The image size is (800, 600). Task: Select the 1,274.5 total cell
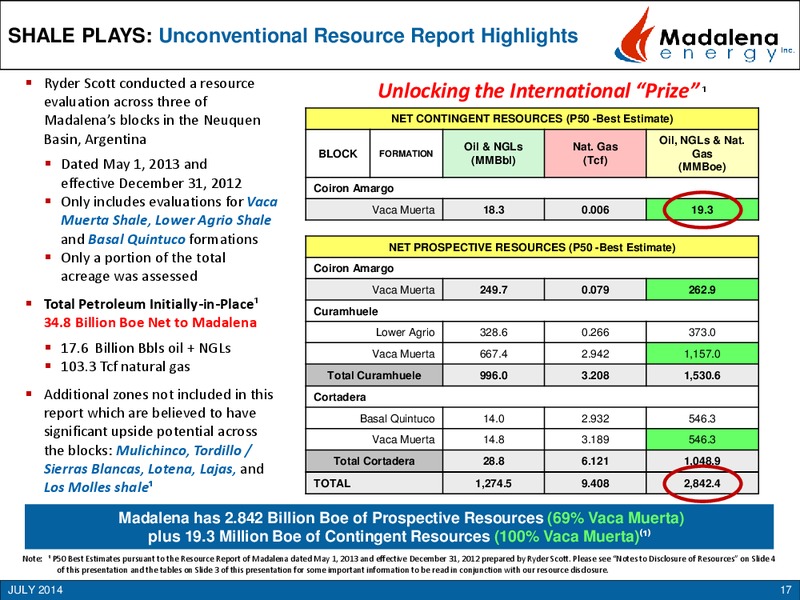click(x=493, y=483)
